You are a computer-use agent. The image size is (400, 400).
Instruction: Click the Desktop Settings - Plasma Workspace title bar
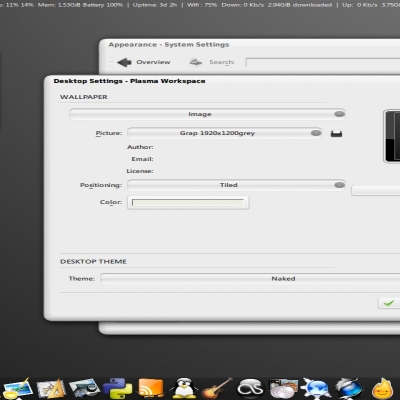point(222,81)
